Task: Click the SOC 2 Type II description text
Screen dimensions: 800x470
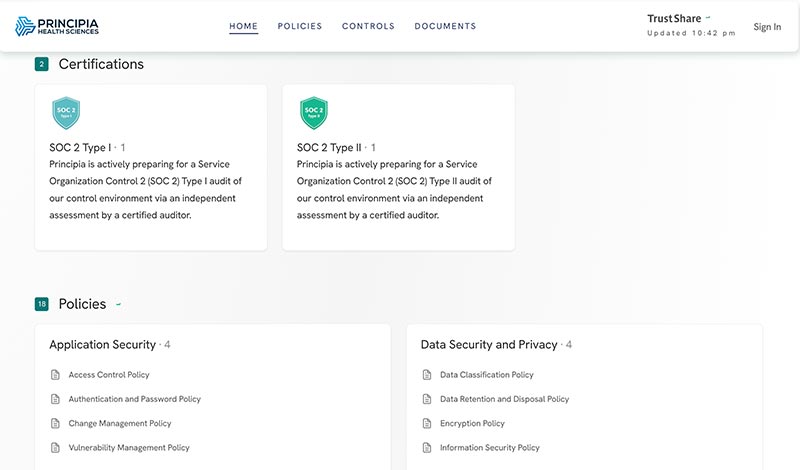Action: point(394,190)
